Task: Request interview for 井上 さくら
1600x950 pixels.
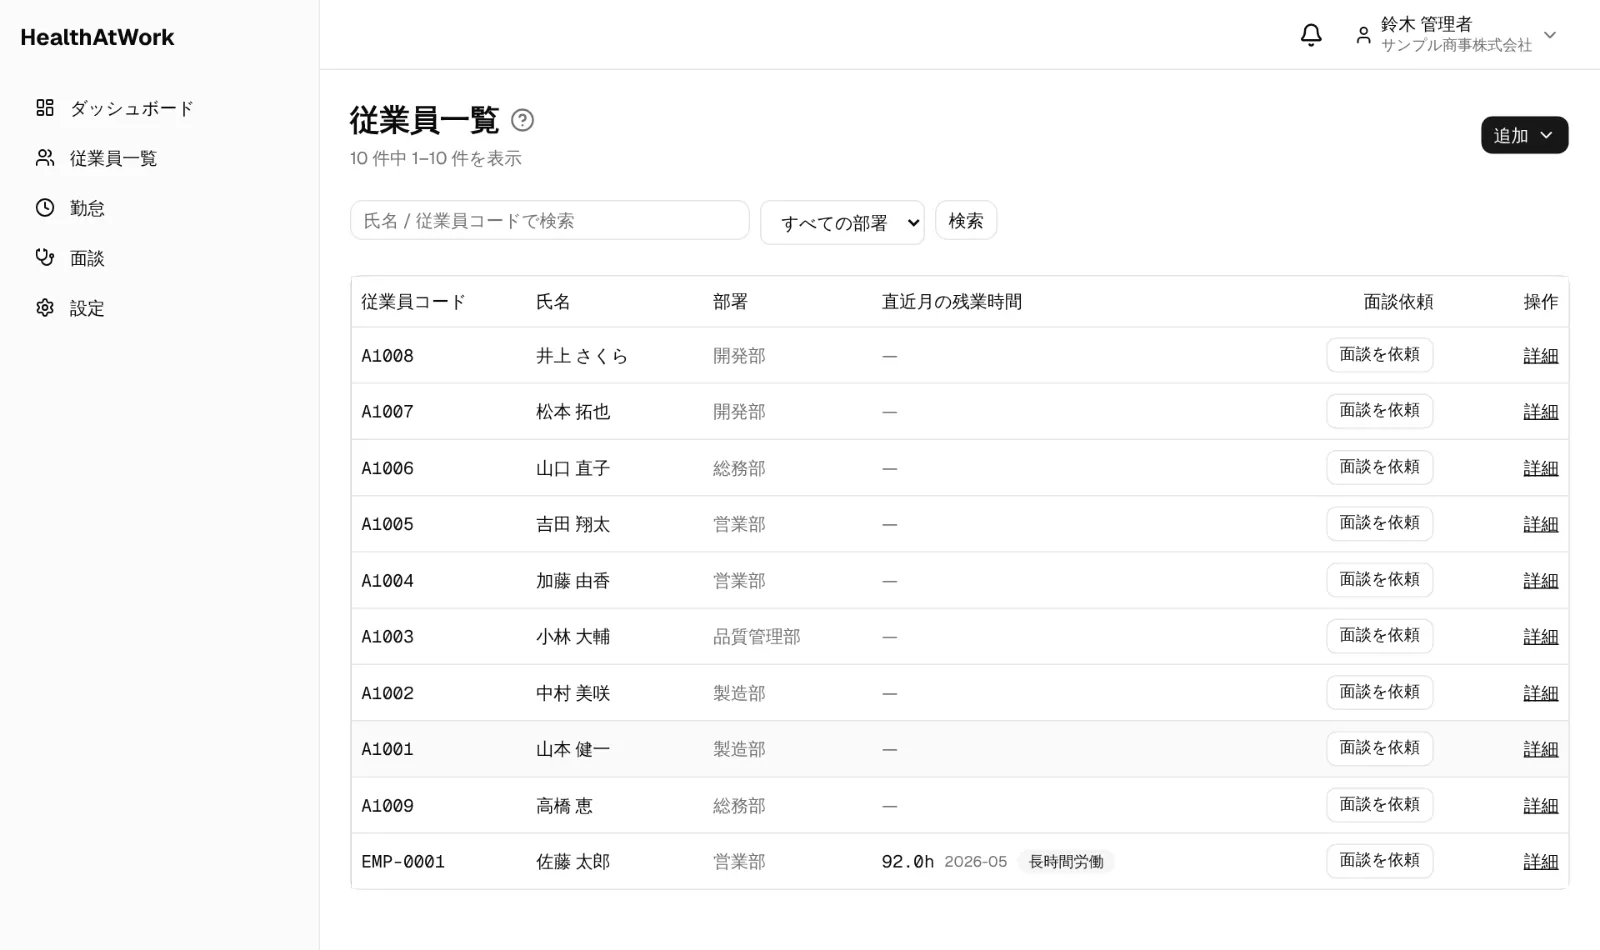Action: [1379, 355]
